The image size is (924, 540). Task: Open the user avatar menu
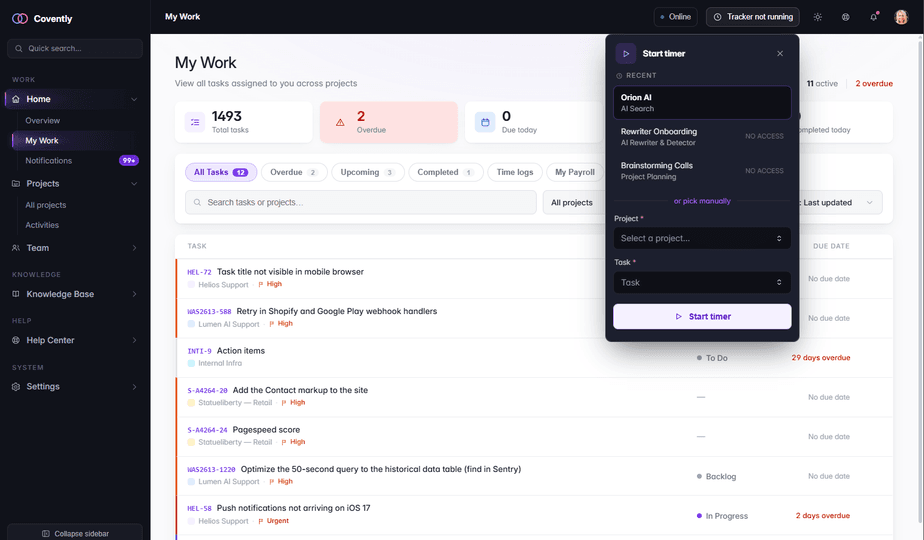point(901,17)
